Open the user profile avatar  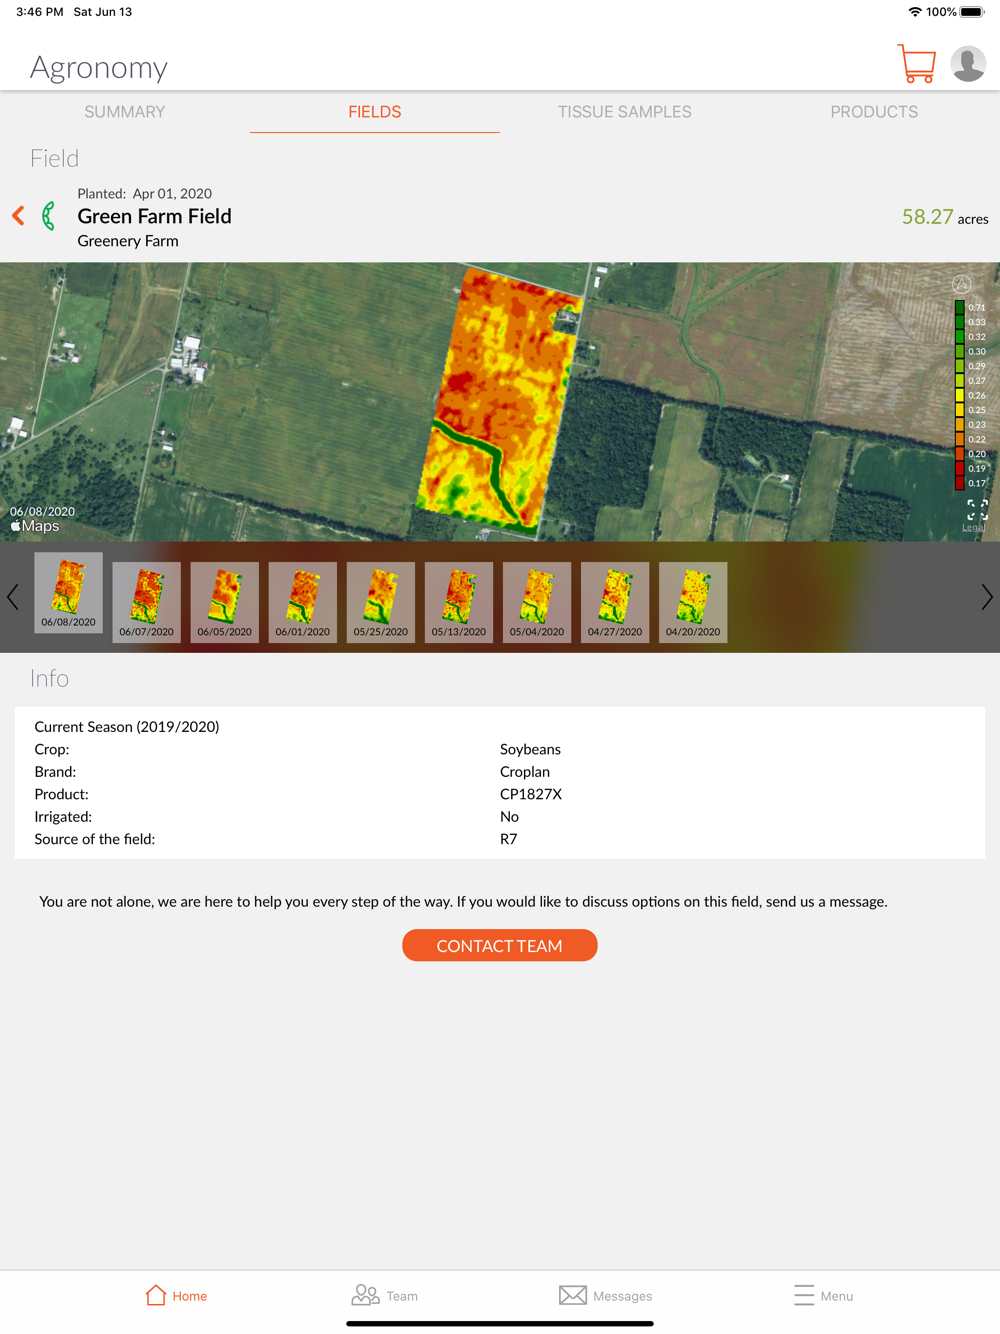click(x=968, y=64)
